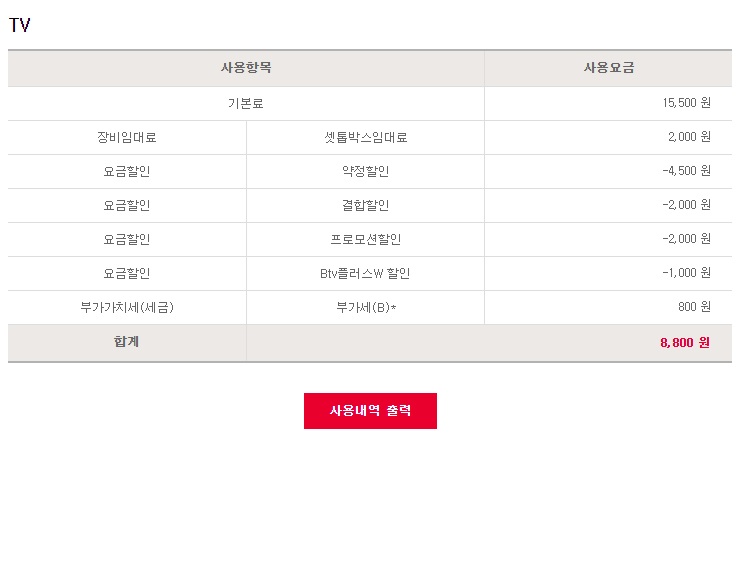Click the 사용내역 출력 button

click(370, 411)
